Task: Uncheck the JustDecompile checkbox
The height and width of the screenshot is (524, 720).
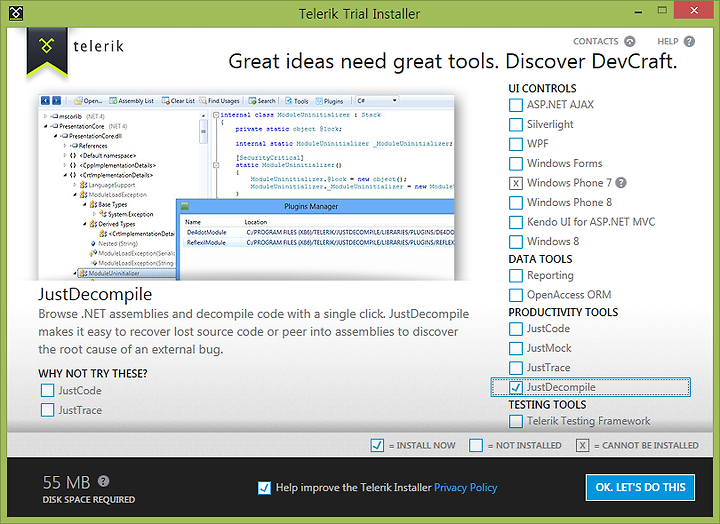Action: pyautogui.click(x=516, y=388)
